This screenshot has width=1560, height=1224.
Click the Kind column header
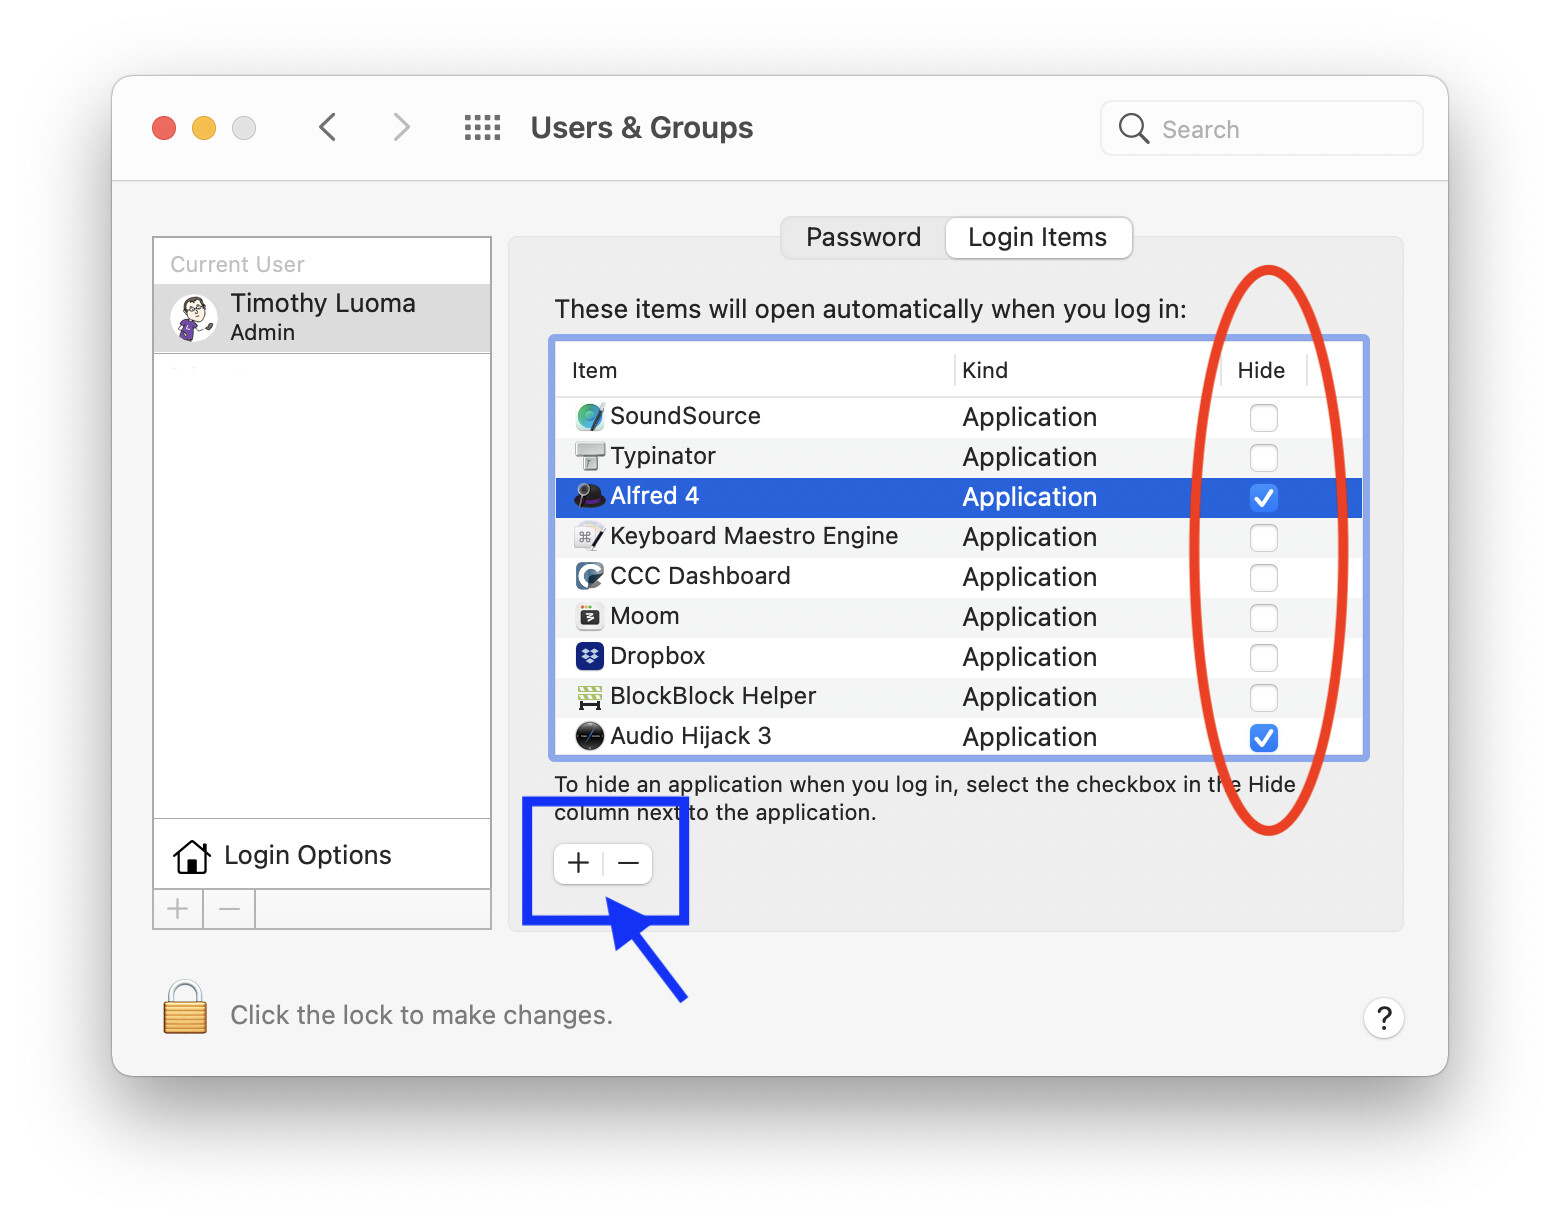pyautogui.click(x=985, y=371)
